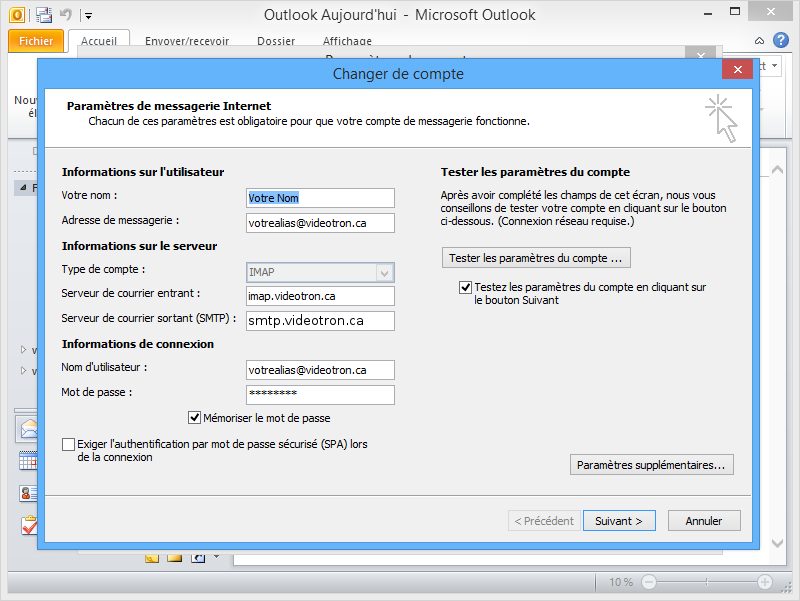This screenshot has width=800, height=601.
Task: Open the Mail view icon in Outlook navigation pane
Action: (x=28, y=429)
